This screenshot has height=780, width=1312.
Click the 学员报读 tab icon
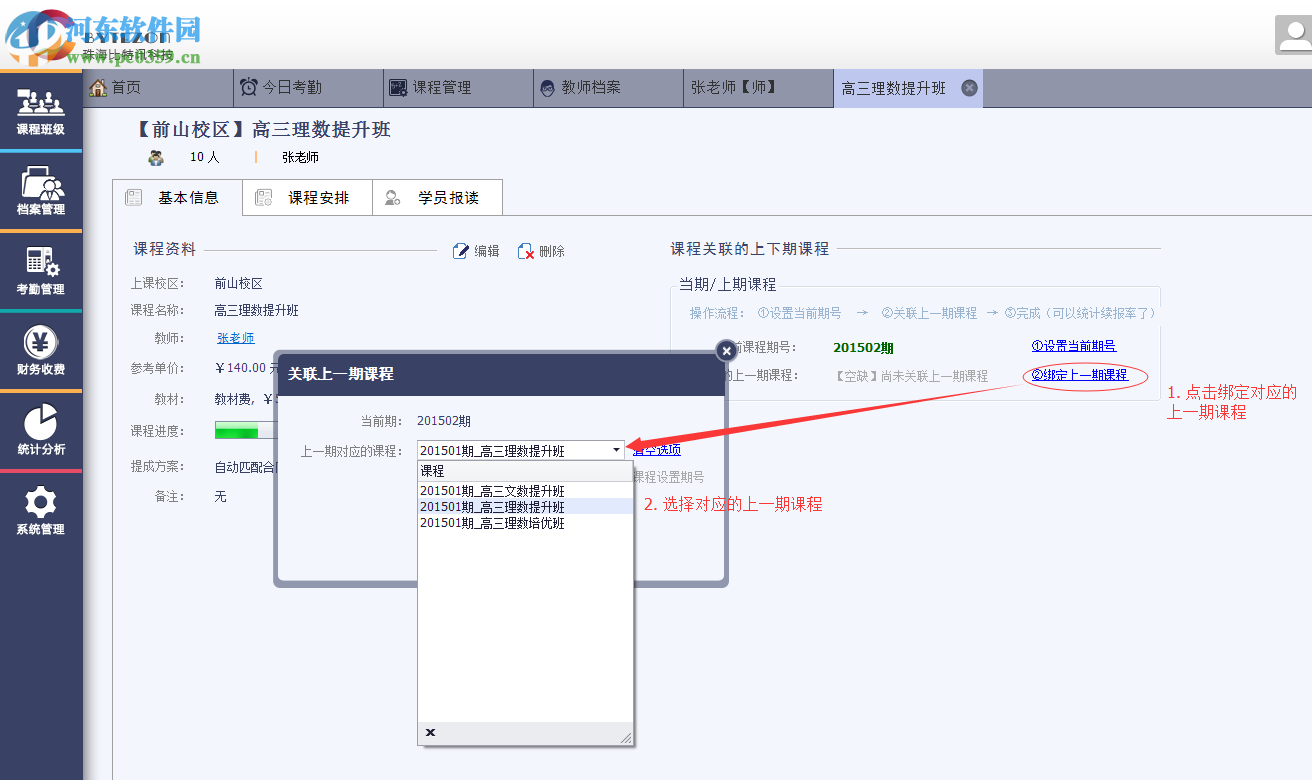pos(393,198)
